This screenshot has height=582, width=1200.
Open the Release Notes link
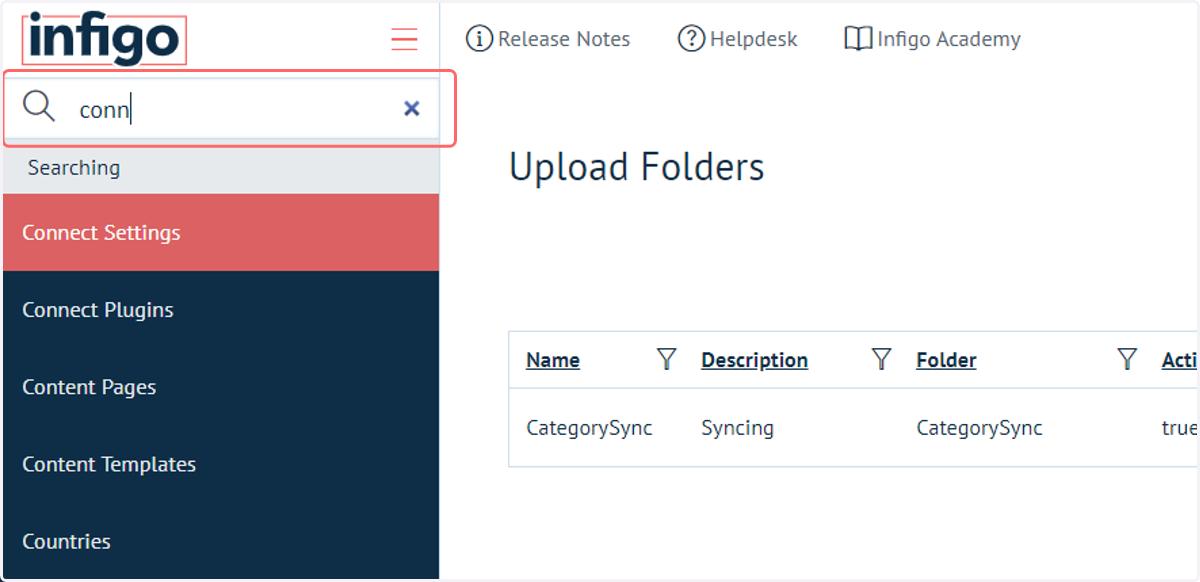pyautogui.click(x=564, y=39)
